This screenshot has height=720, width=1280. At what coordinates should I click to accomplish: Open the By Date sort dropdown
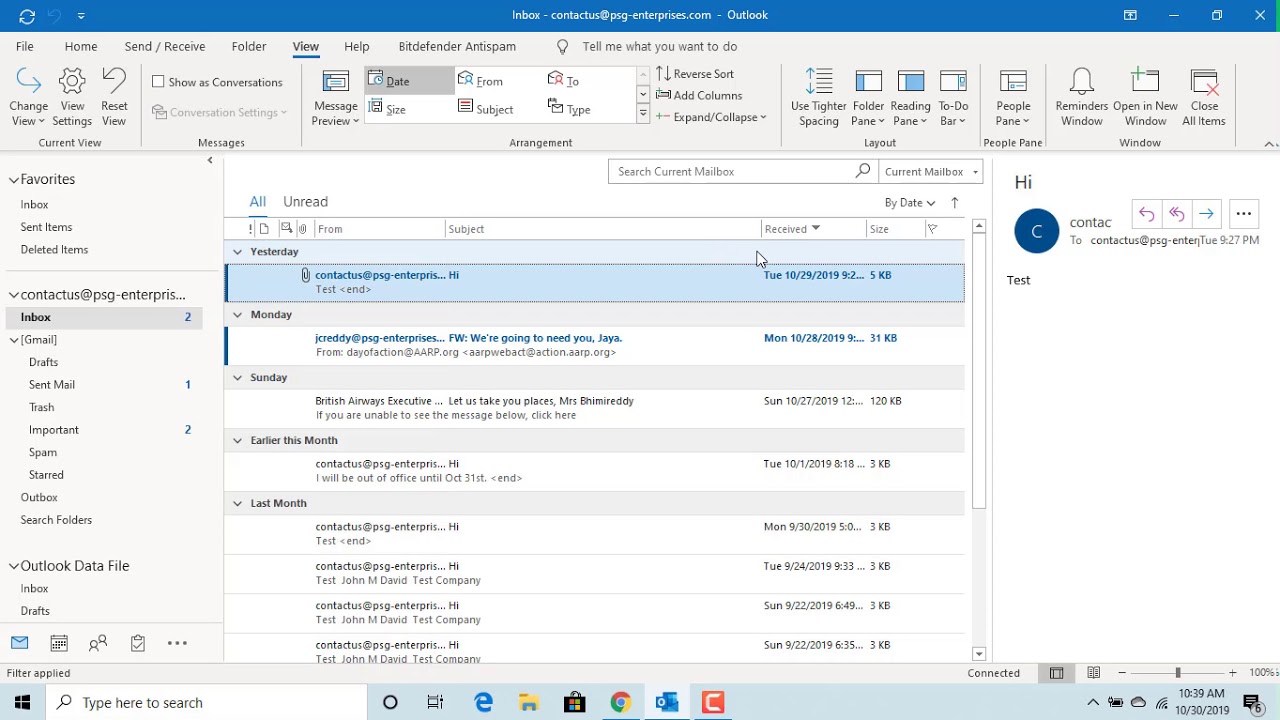point(909,203)
